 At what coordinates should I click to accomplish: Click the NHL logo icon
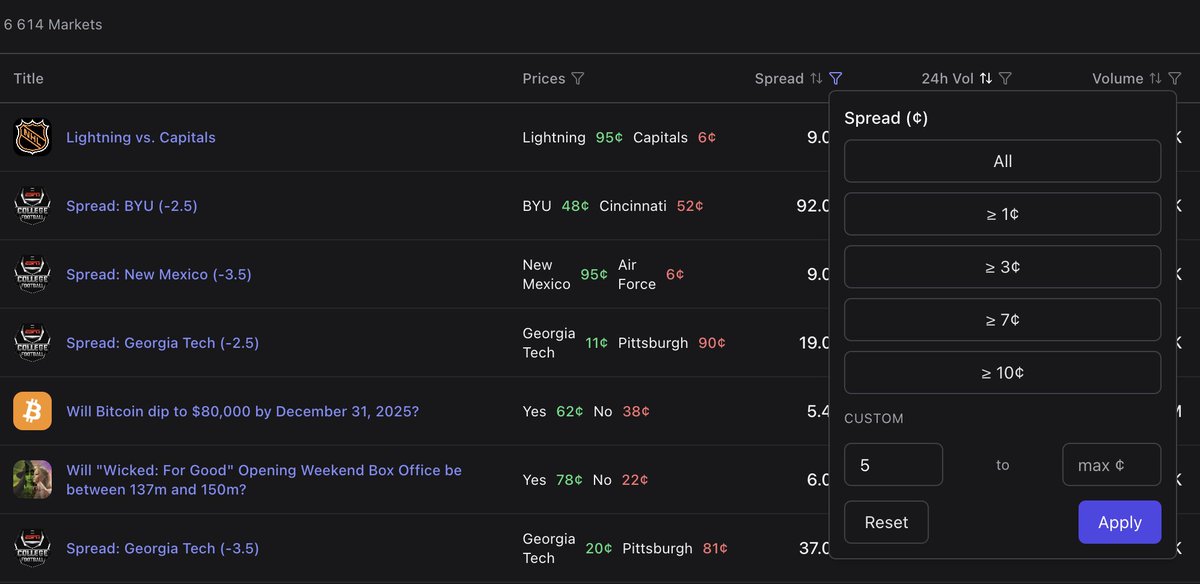32,137
